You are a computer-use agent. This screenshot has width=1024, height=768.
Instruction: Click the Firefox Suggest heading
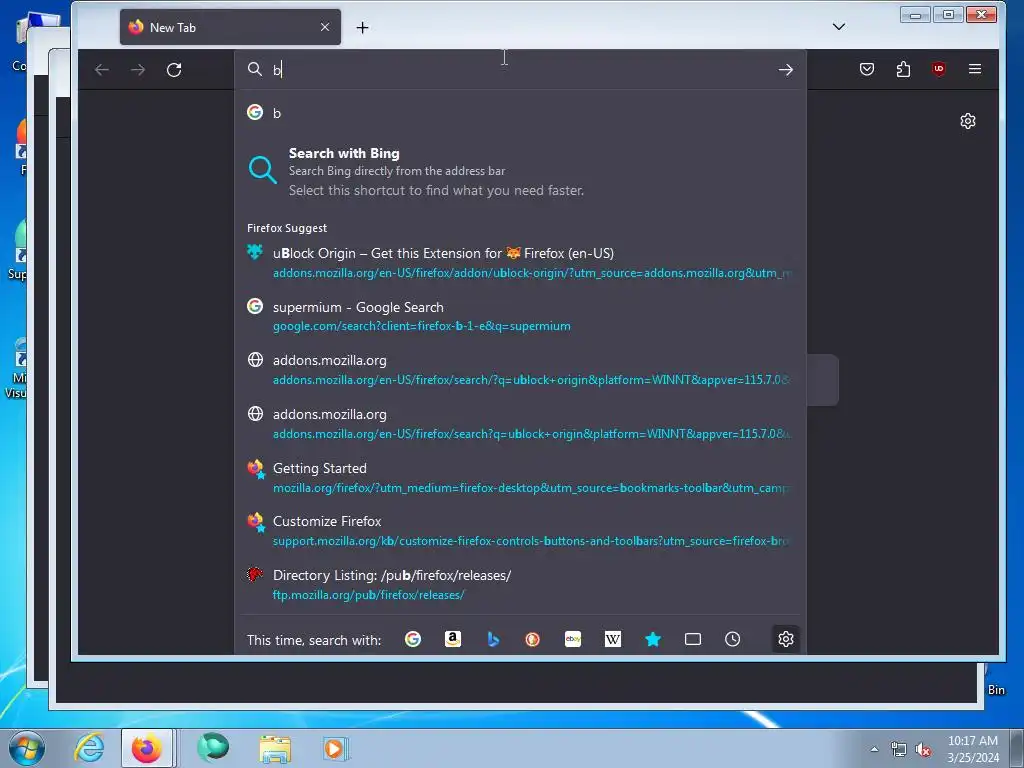(x=287, y=228)
